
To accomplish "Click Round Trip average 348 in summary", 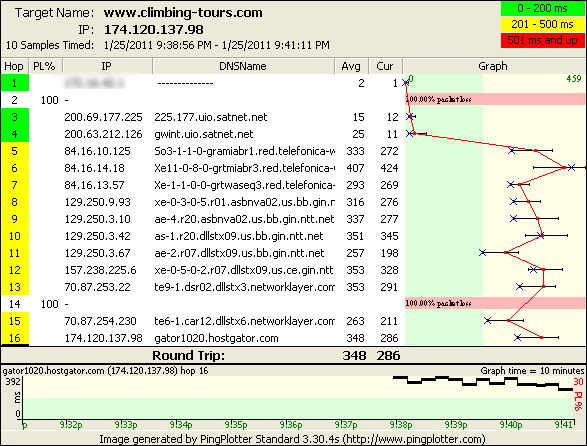I will [x=354, y=355].
